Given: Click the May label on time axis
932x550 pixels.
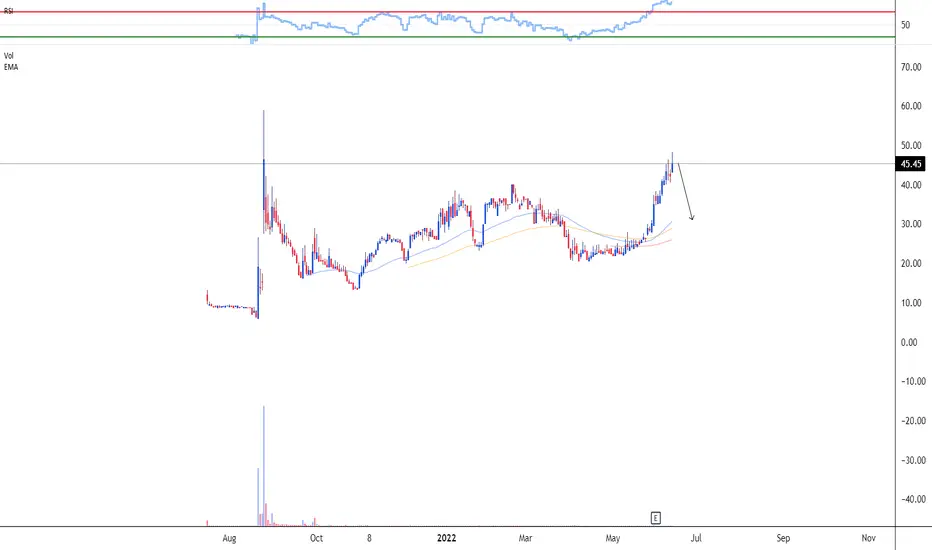Looking at the screenshot, I should [x=612, y=538].
